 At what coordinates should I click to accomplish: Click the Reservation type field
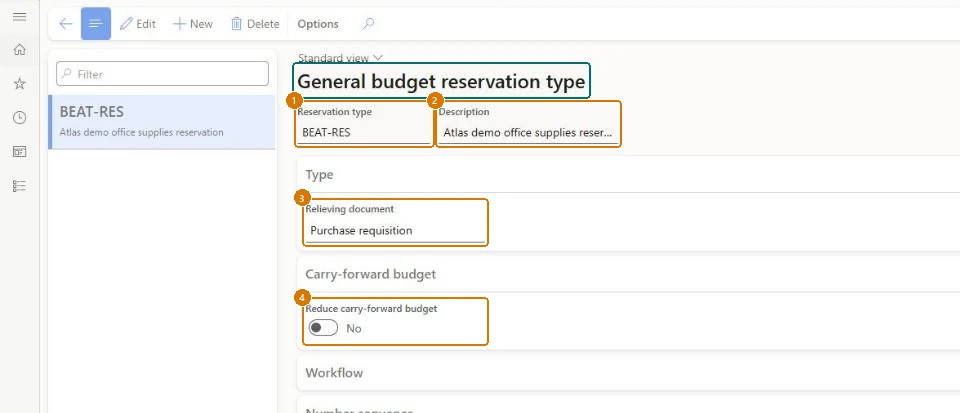click(x=364, y=132)
